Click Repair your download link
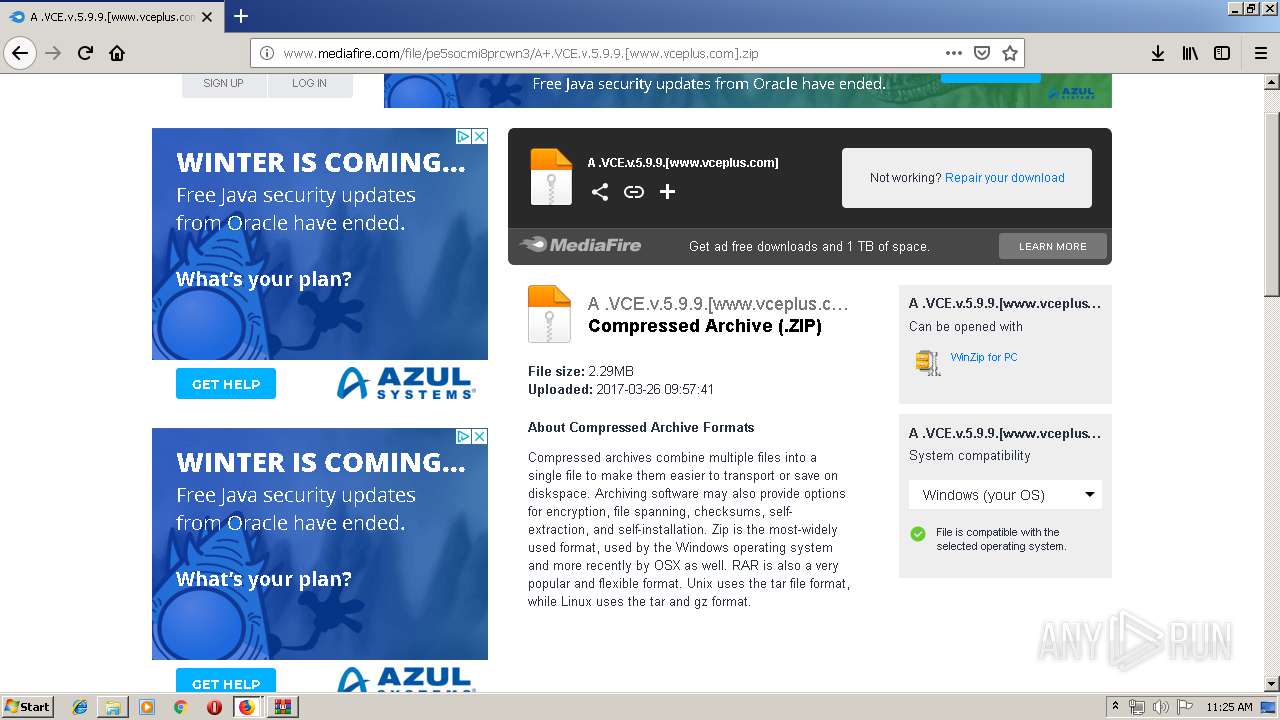Screen dimensions: 1280x720 pyautogui.click(x=1005, y=178)
